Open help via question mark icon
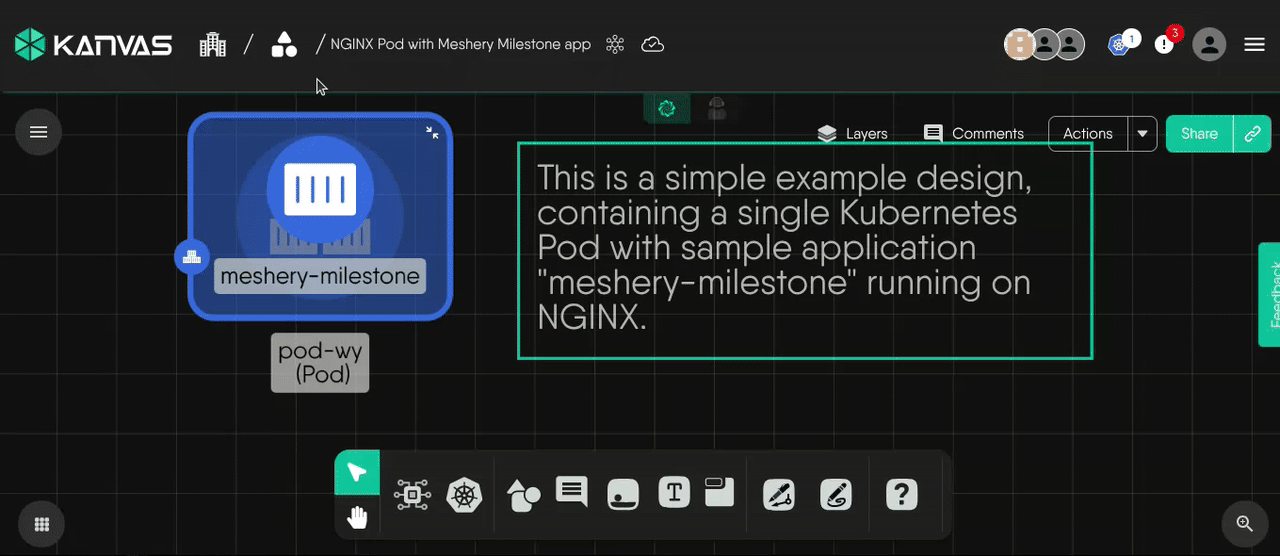Viewport: 1280px width, 556px height. [901, 495]
